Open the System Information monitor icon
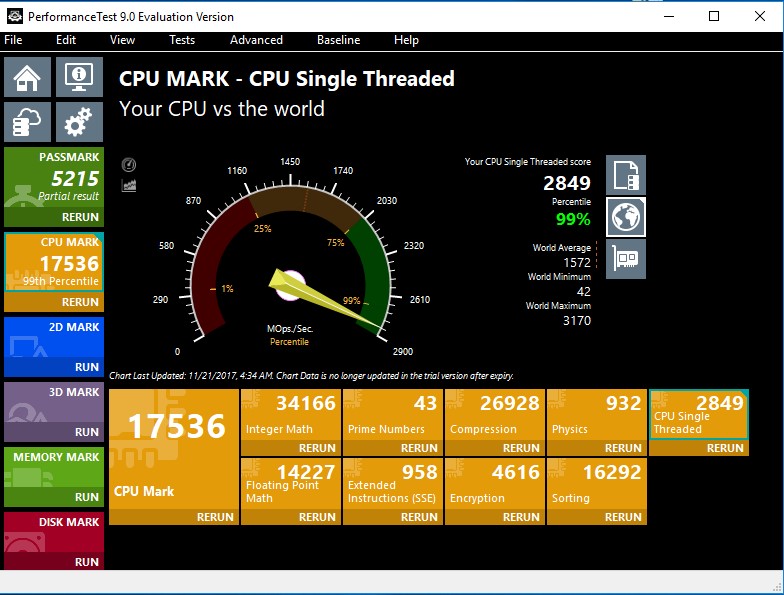Image resolution: width=784 pixels, height=595 pixels. (x=78, y=78)
